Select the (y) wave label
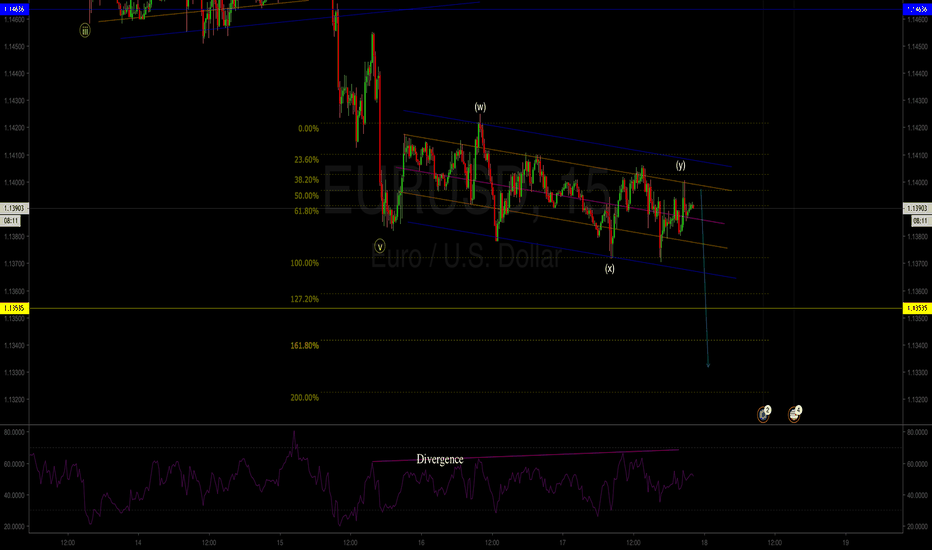Viewport: 932px width, 550px height. (x=681, y=165)
